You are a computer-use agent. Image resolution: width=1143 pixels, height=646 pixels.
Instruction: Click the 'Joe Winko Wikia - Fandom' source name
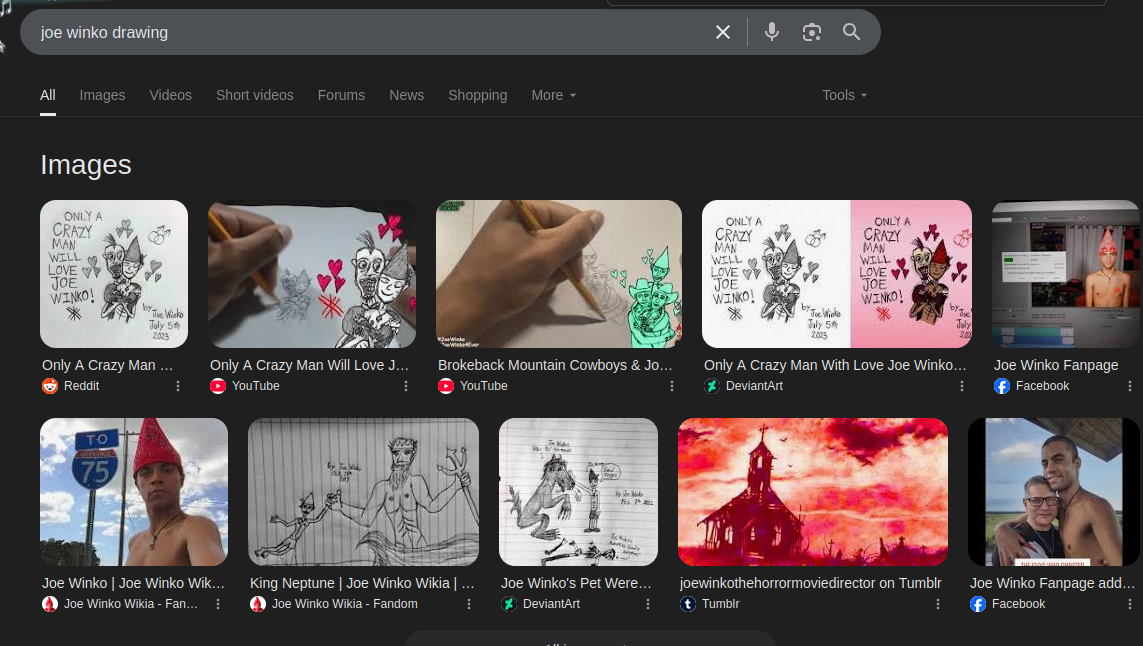click(x=345, y=604)
